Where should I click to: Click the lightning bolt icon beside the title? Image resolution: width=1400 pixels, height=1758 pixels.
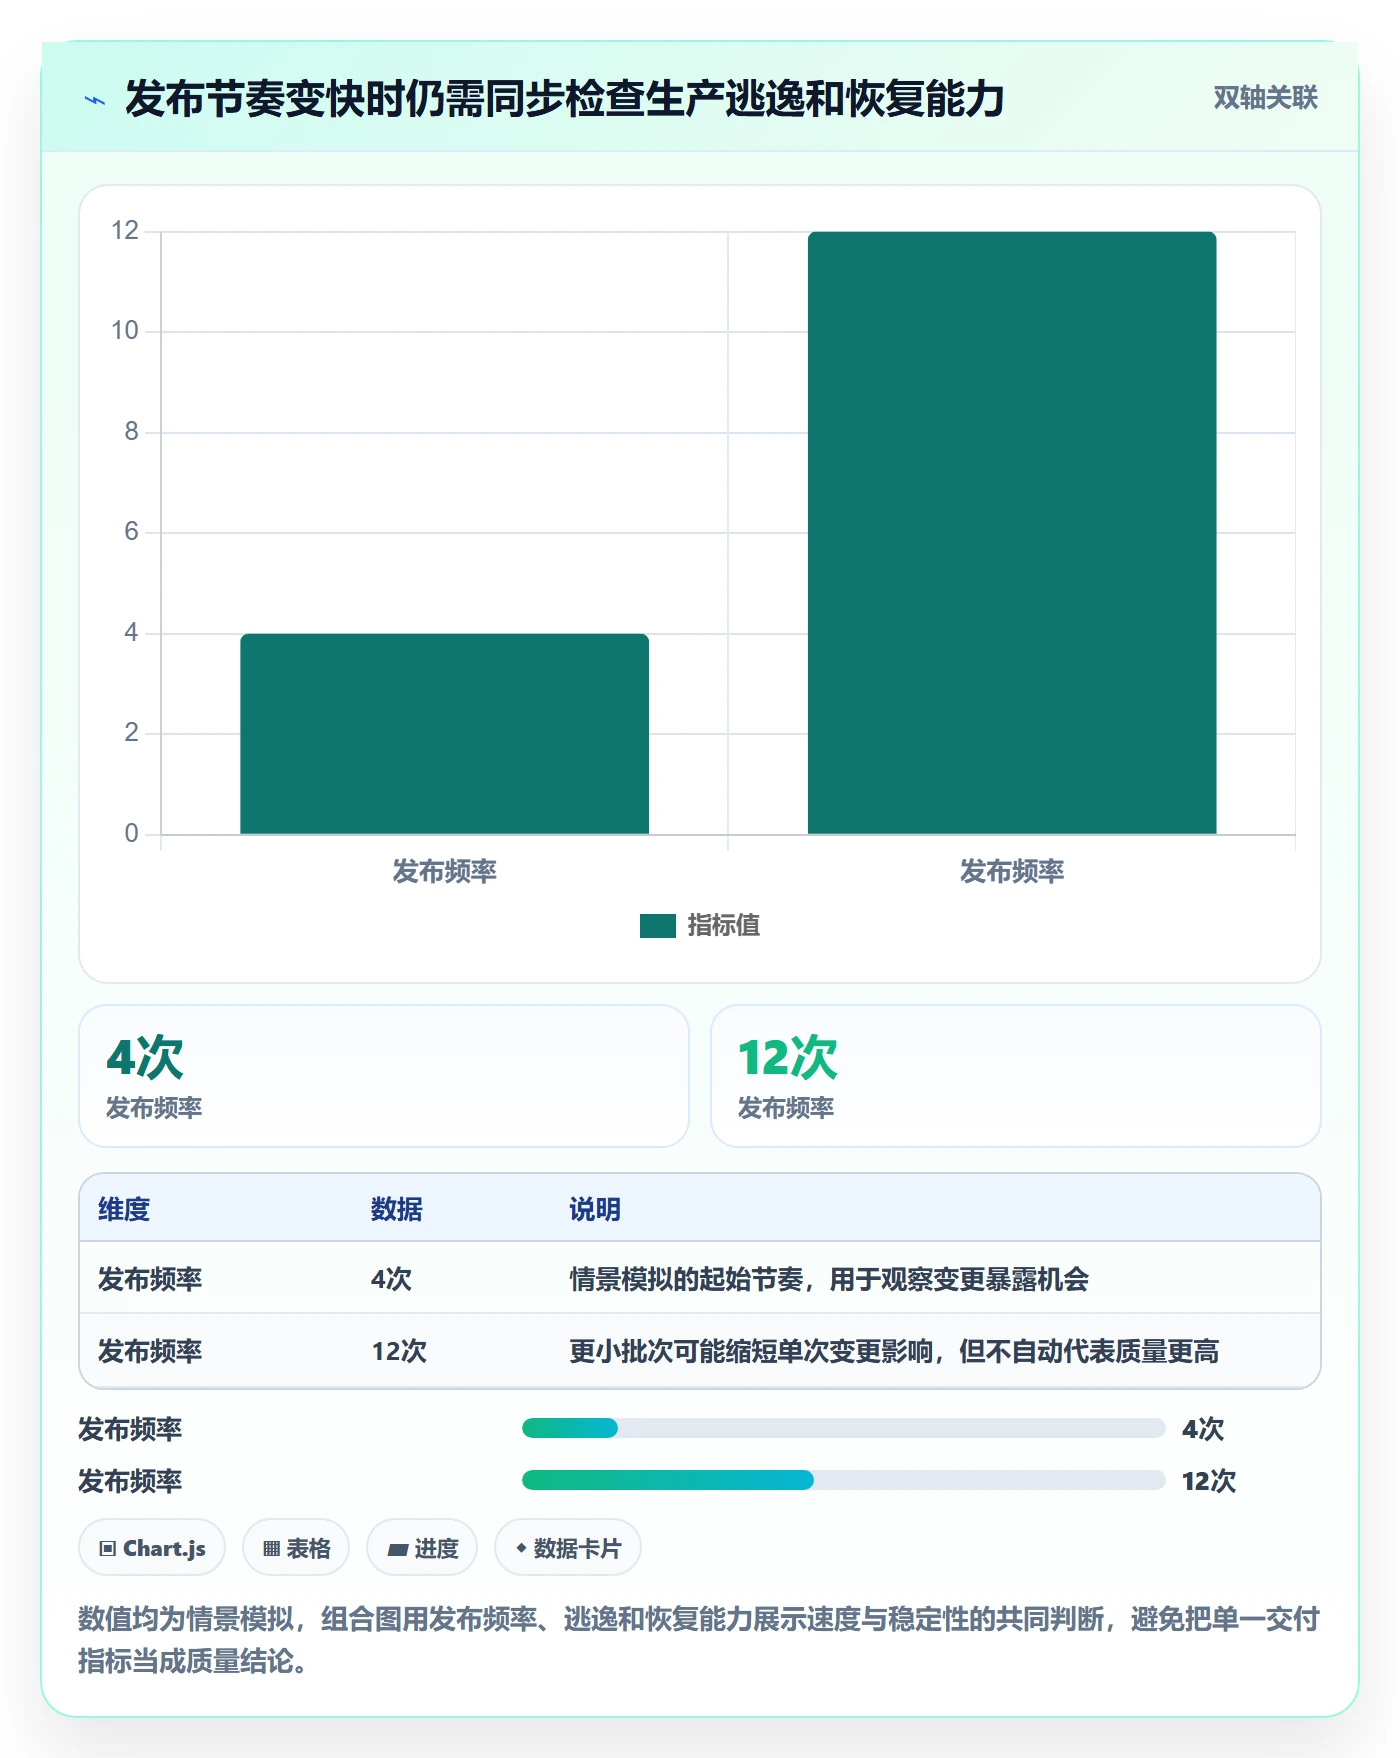pyautogui.click(x=95, y=100)
